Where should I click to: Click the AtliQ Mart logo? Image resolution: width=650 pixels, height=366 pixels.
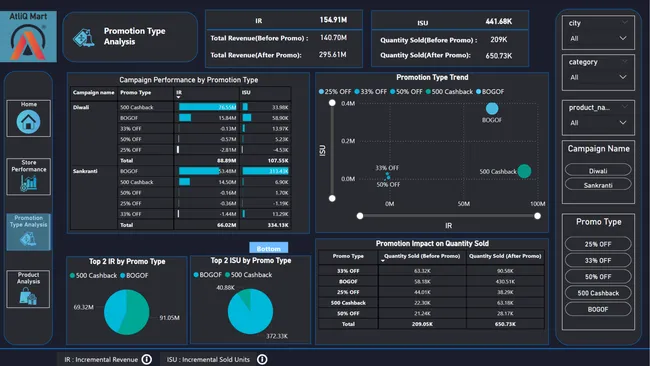(x=28, y=37)
